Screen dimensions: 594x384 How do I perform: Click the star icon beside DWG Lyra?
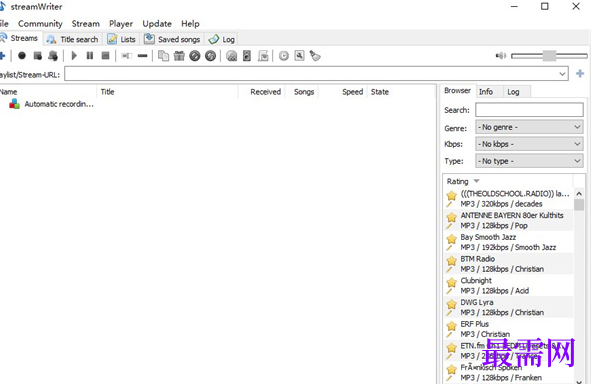click(x=452, y=304)
